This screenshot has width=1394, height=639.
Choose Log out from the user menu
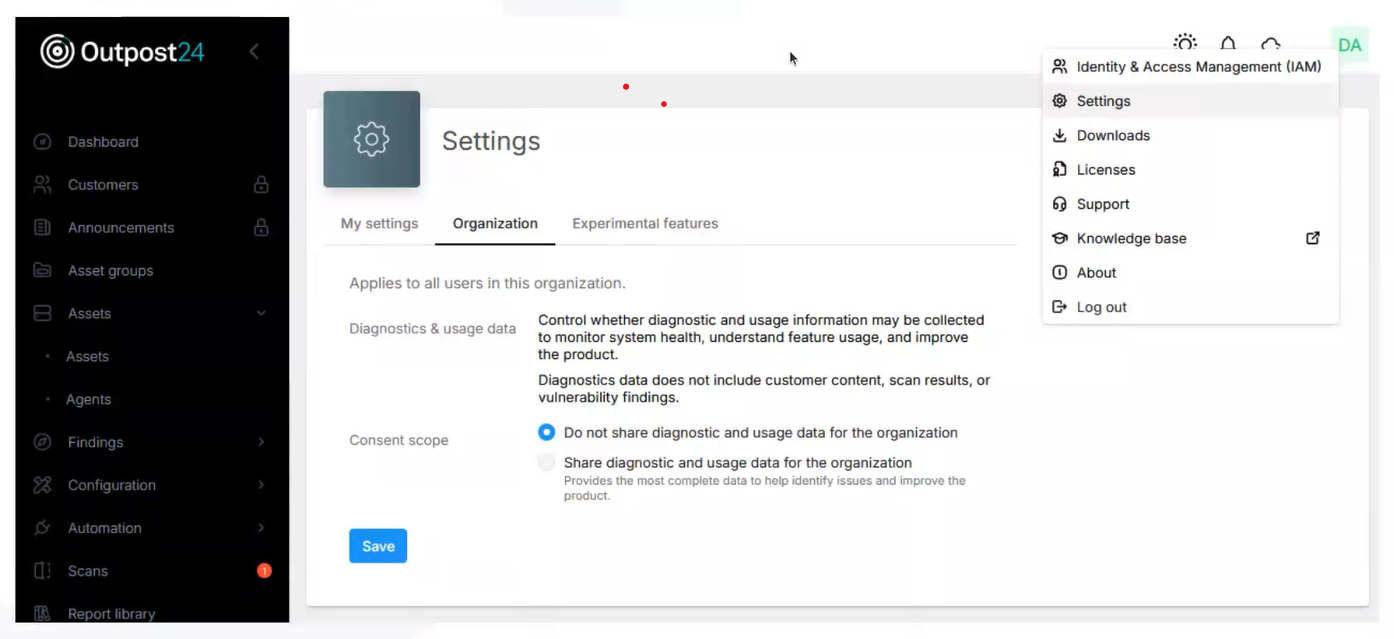click(1101, 307)
